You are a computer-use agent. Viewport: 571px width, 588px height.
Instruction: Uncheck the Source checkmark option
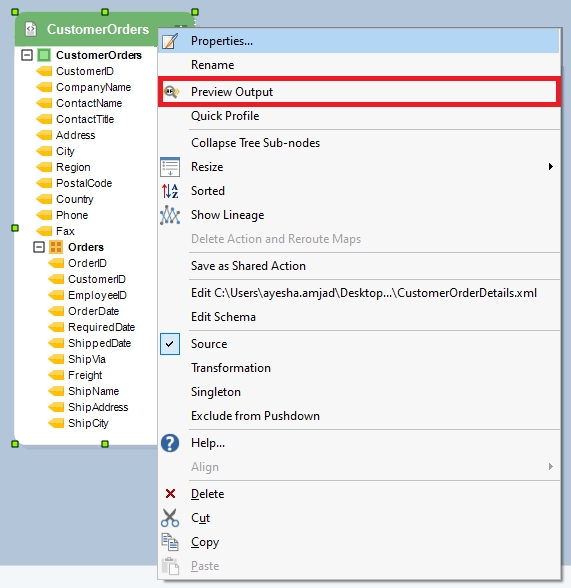tap(209, 344)
